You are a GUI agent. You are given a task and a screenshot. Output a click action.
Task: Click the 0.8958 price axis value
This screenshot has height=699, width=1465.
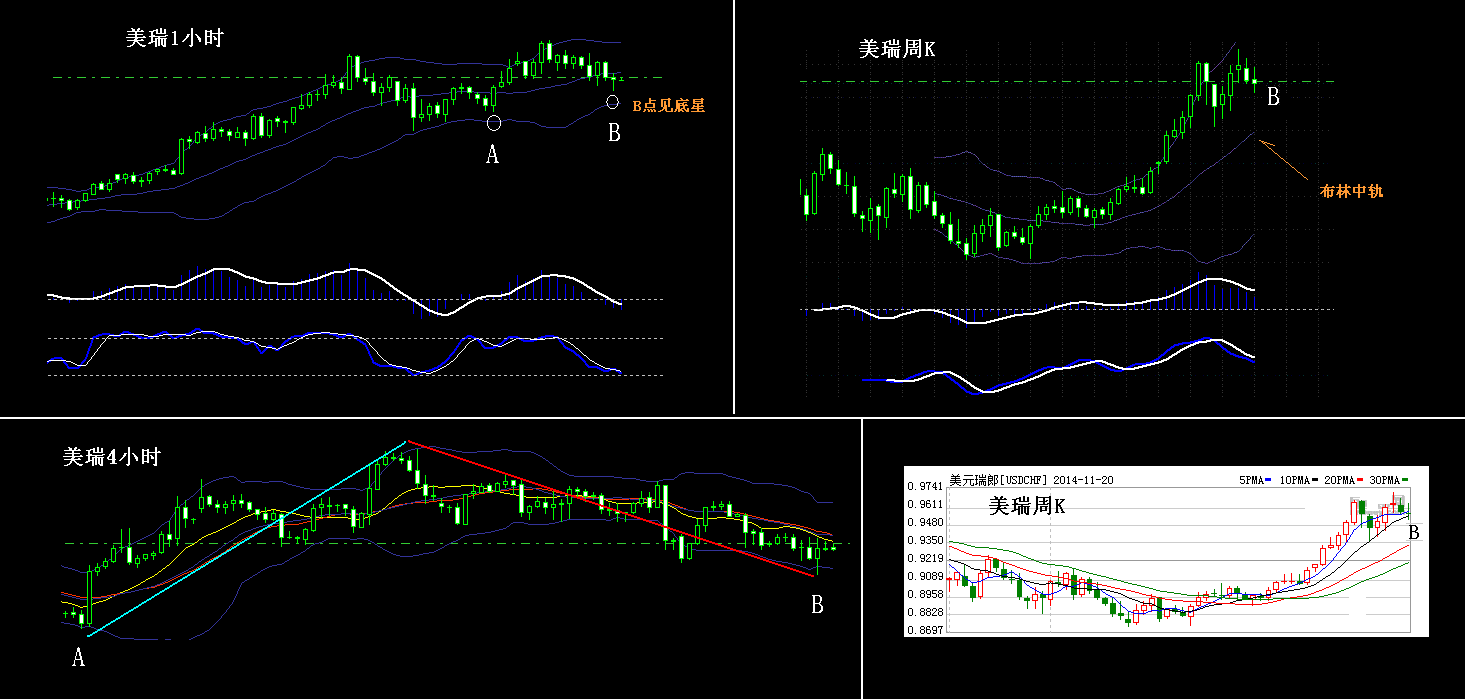coord(926,595)
